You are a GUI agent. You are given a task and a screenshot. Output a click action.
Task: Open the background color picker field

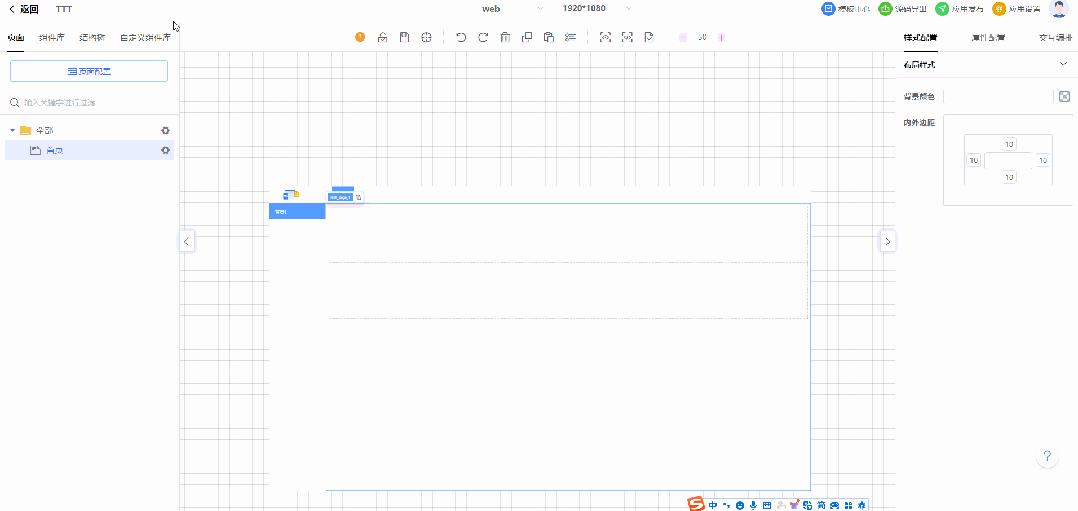[x=997, y=96]
